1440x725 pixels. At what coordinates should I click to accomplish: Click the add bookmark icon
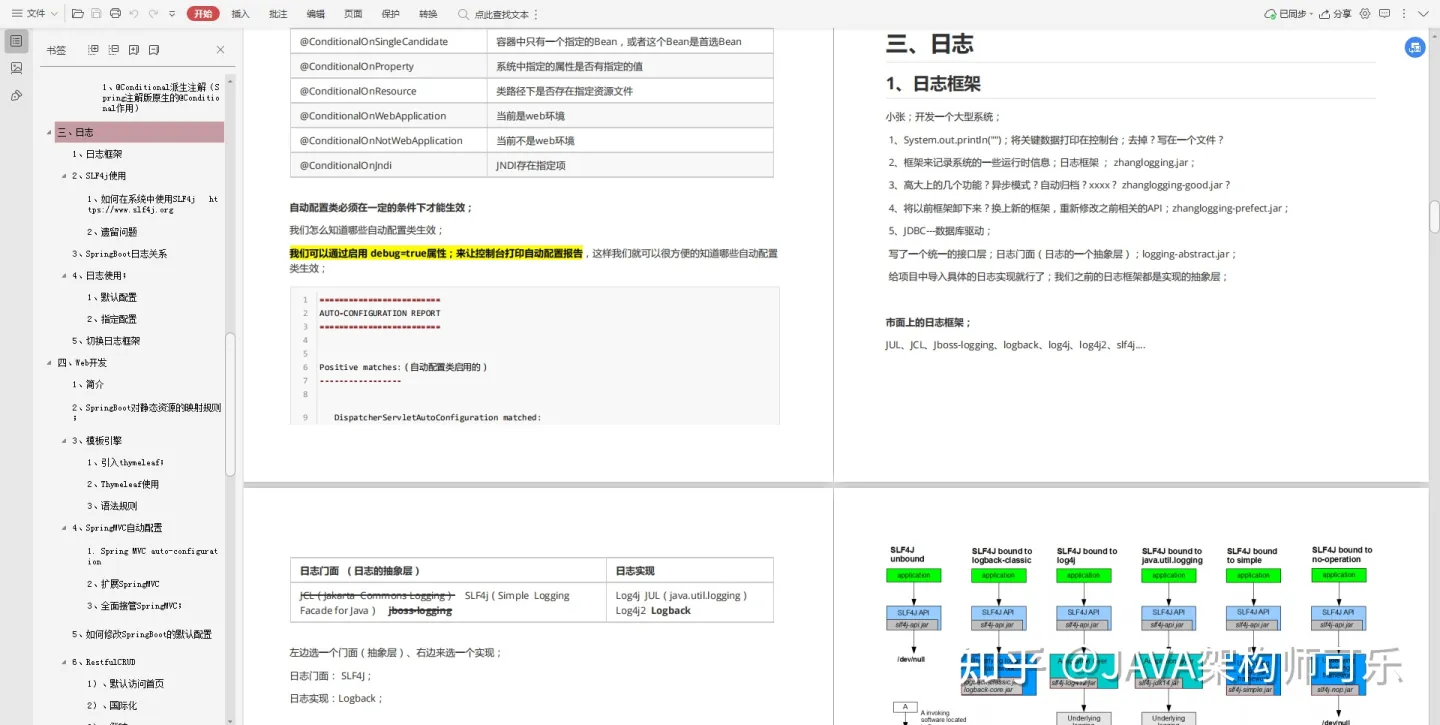click(133, 50)
